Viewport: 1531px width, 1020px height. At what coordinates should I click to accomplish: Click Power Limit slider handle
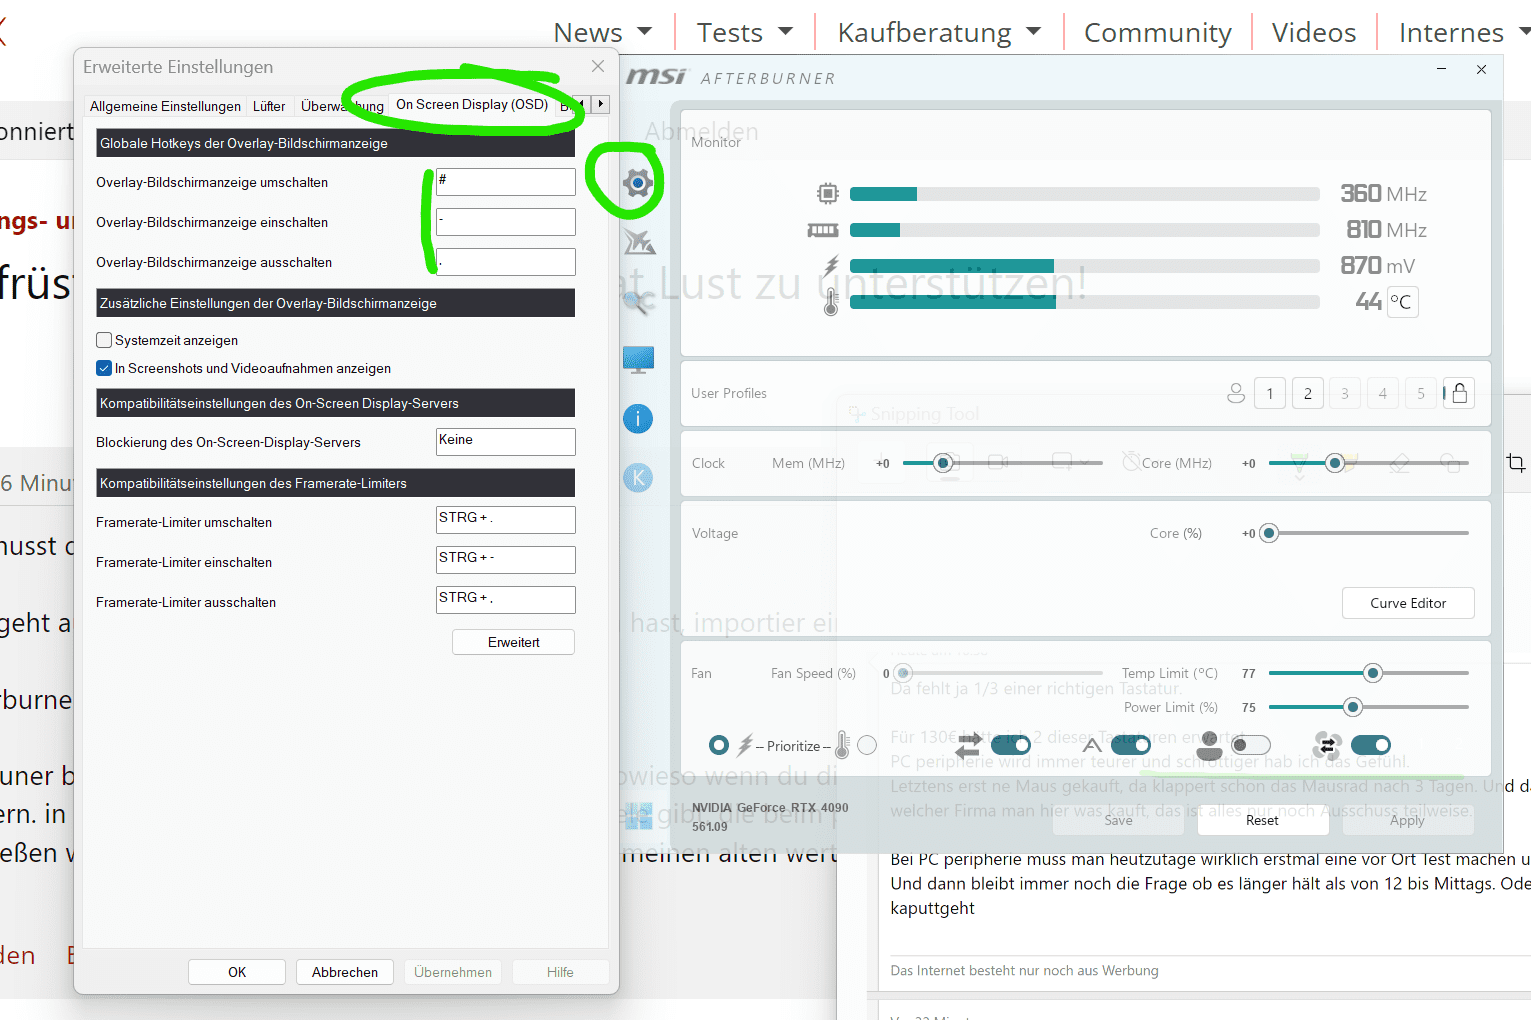click(1353, 707)
